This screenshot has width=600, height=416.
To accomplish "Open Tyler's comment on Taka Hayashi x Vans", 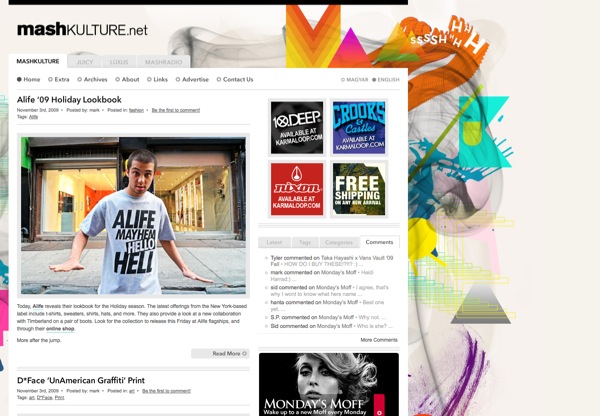I will click(332, 261).
